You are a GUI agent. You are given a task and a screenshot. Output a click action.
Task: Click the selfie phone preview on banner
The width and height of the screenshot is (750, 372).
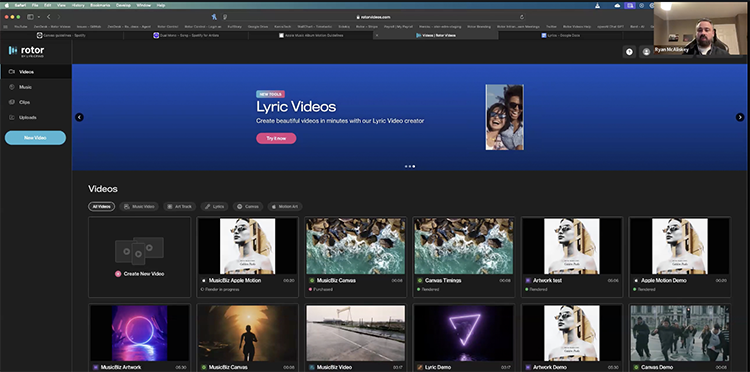click(x=505, y=117)
